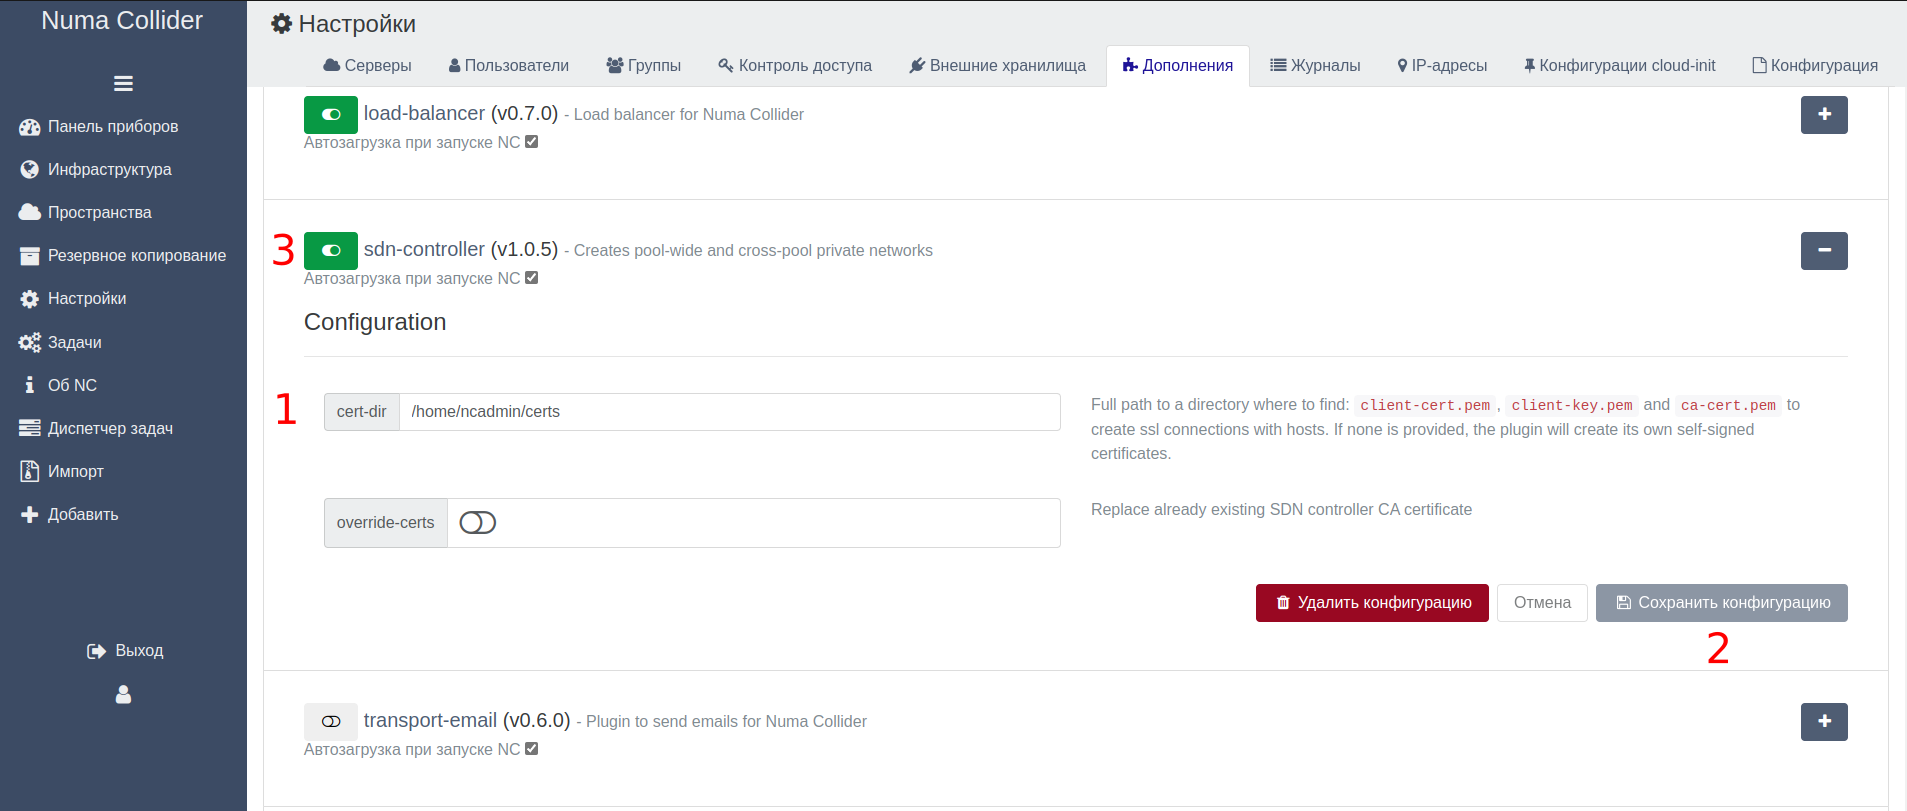Click Удалить конфигурацию button
Image resolution: width=1907 pixels, height=811 pixels.
click(1372, 603)
